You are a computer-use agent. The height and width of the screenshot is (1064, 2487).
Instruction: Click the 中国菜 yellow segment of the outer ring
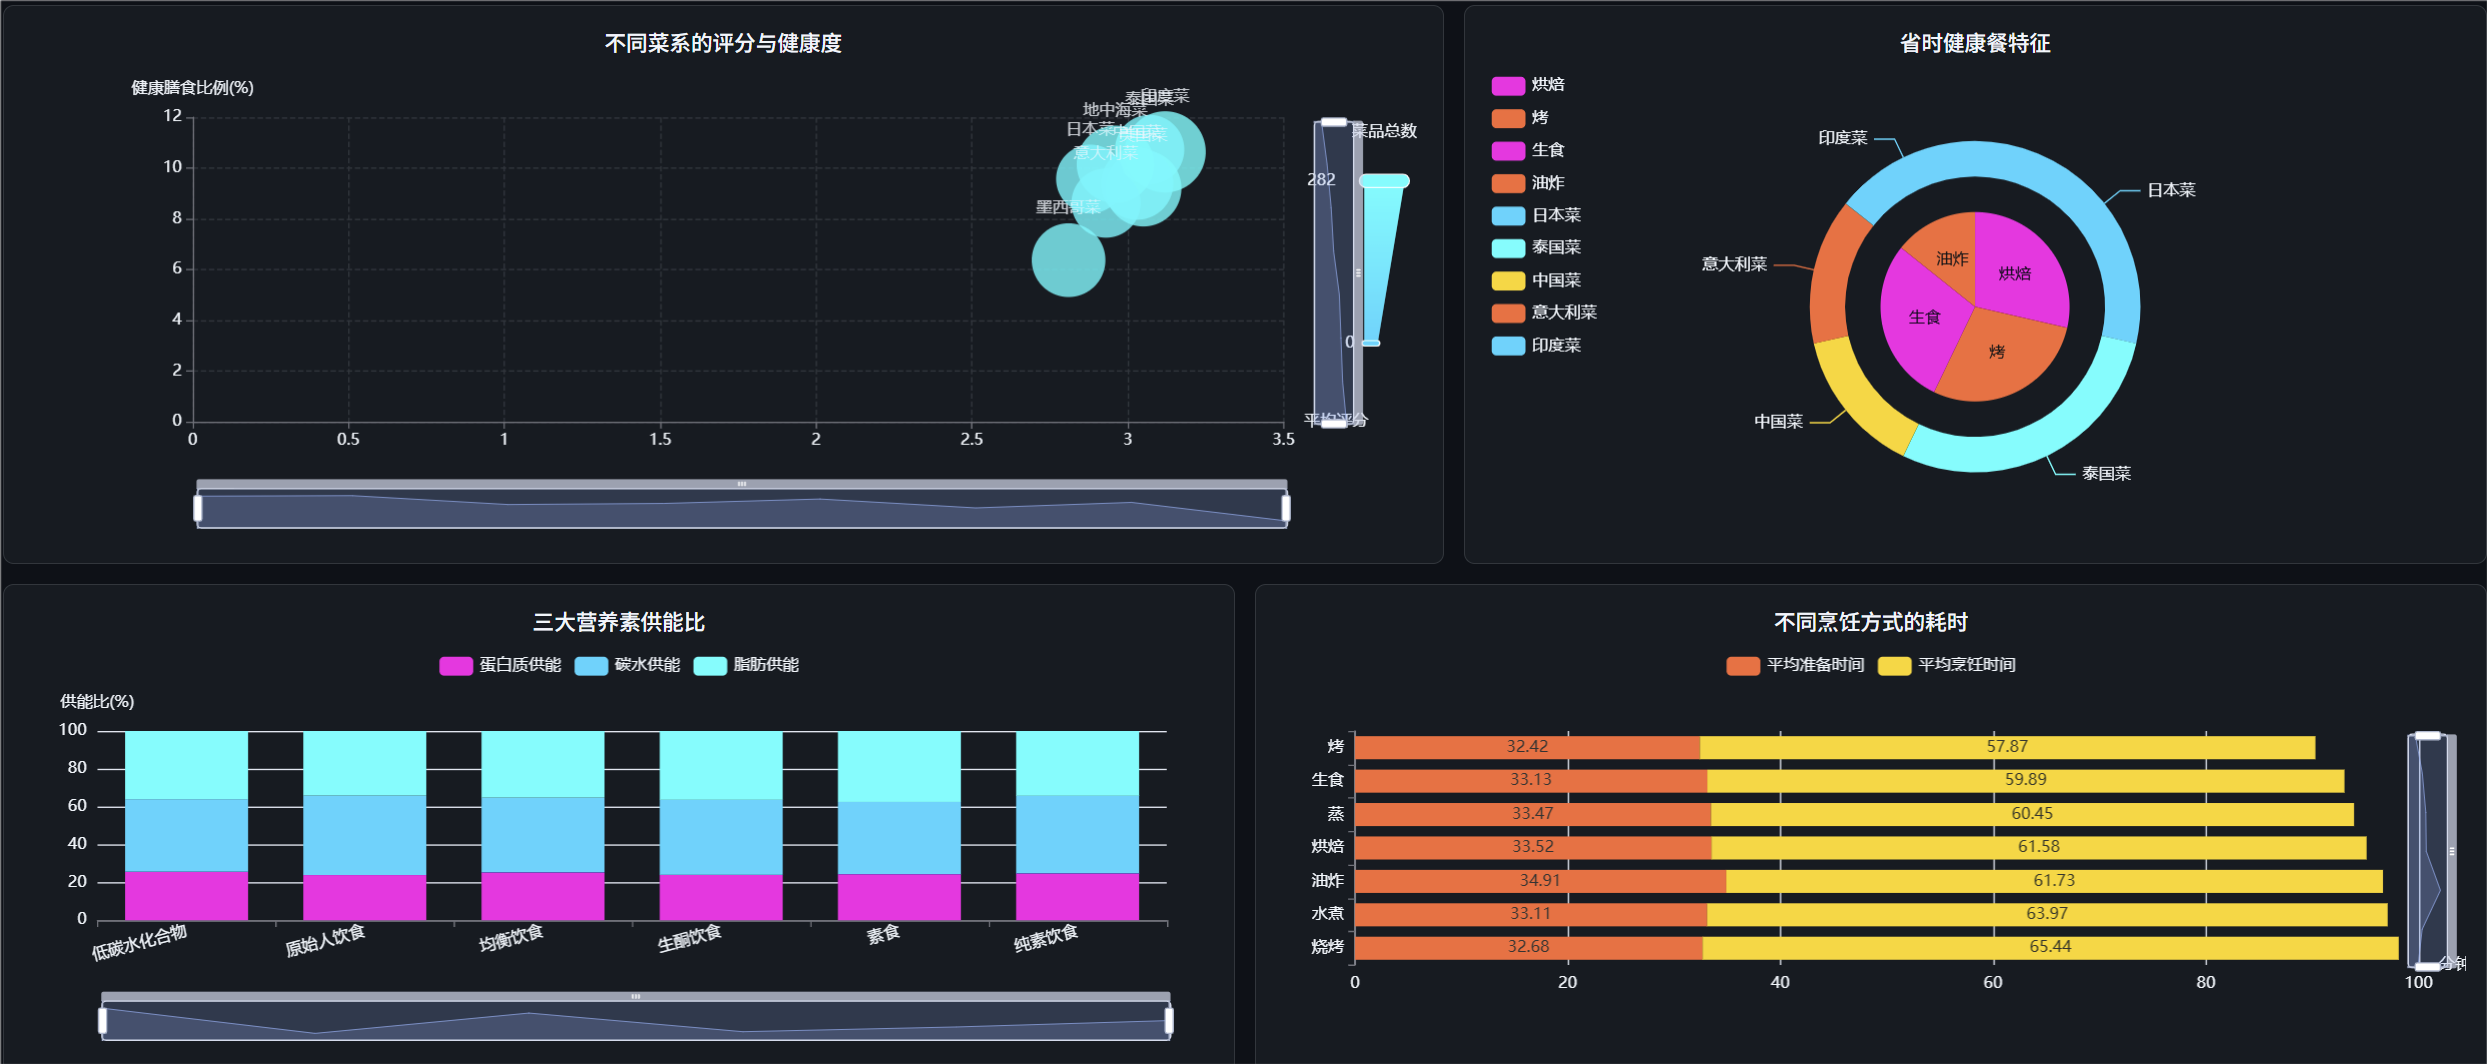1858,398
